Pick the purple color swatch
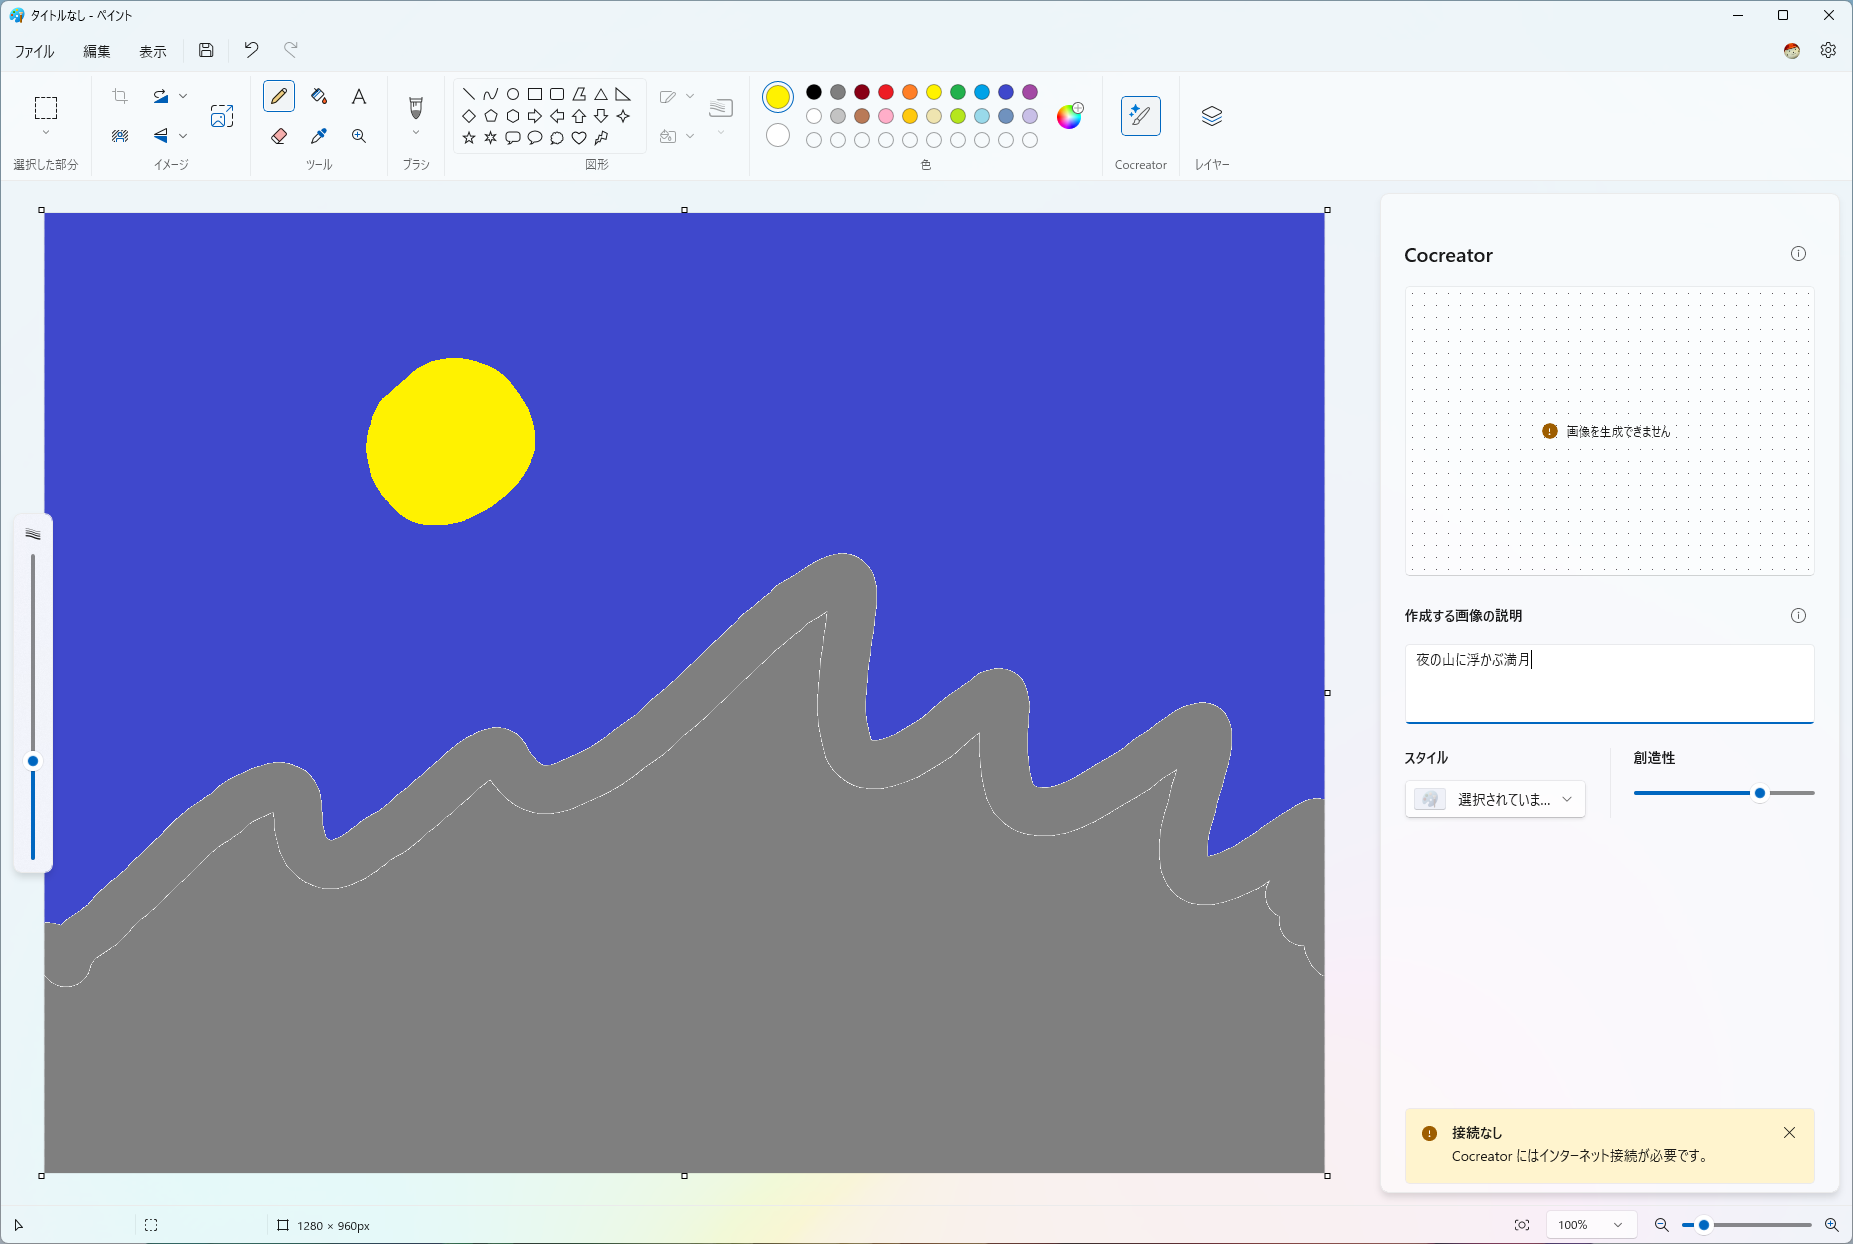1853x1244 pixels. click(1030, 92)
